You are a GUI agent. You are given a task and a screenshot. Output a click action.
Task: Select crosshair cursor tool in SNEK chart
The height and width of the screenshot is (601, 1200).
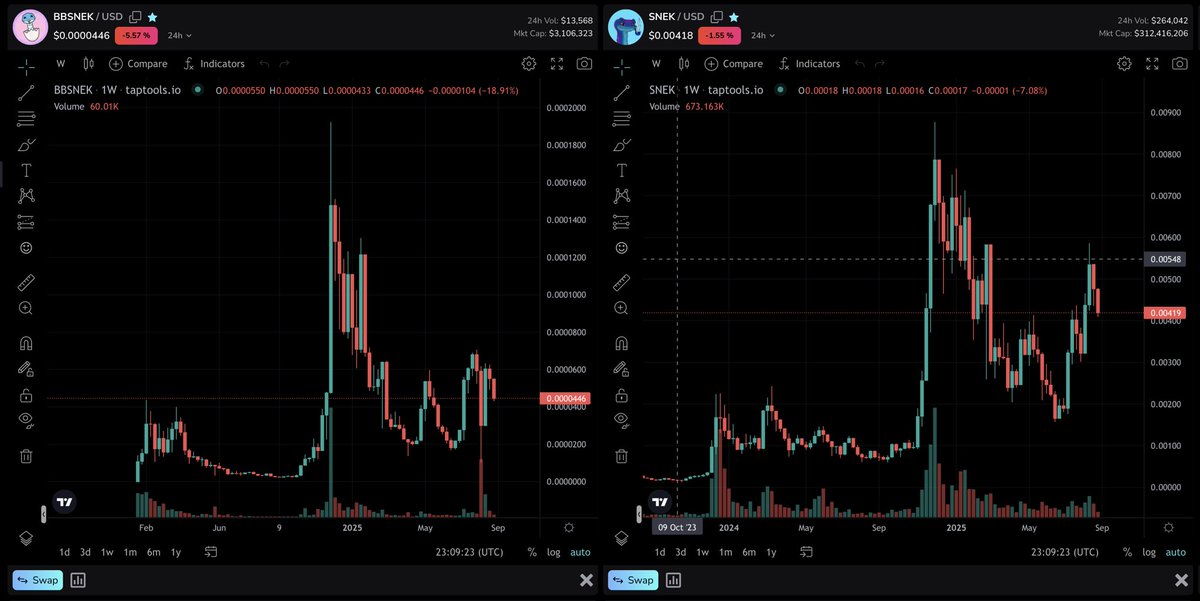621,67
